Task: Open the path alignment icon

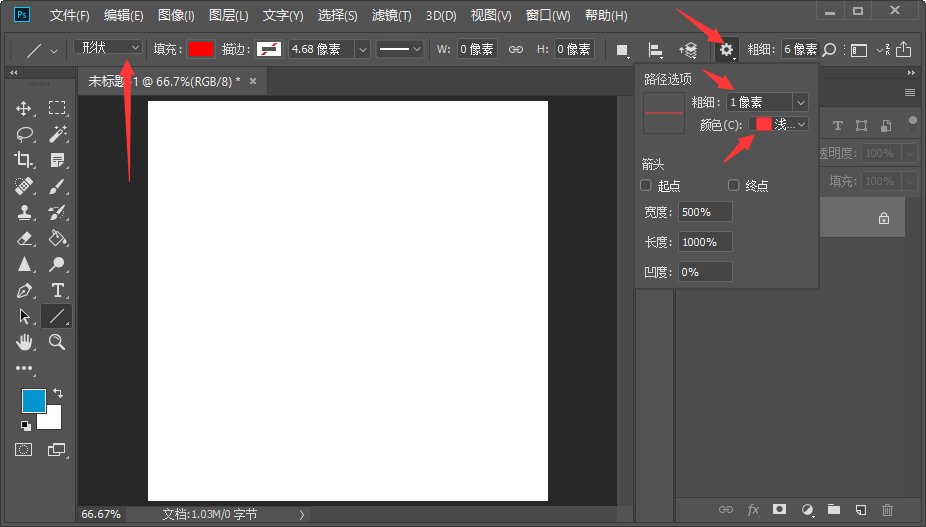Action: (x=655, y=50)
